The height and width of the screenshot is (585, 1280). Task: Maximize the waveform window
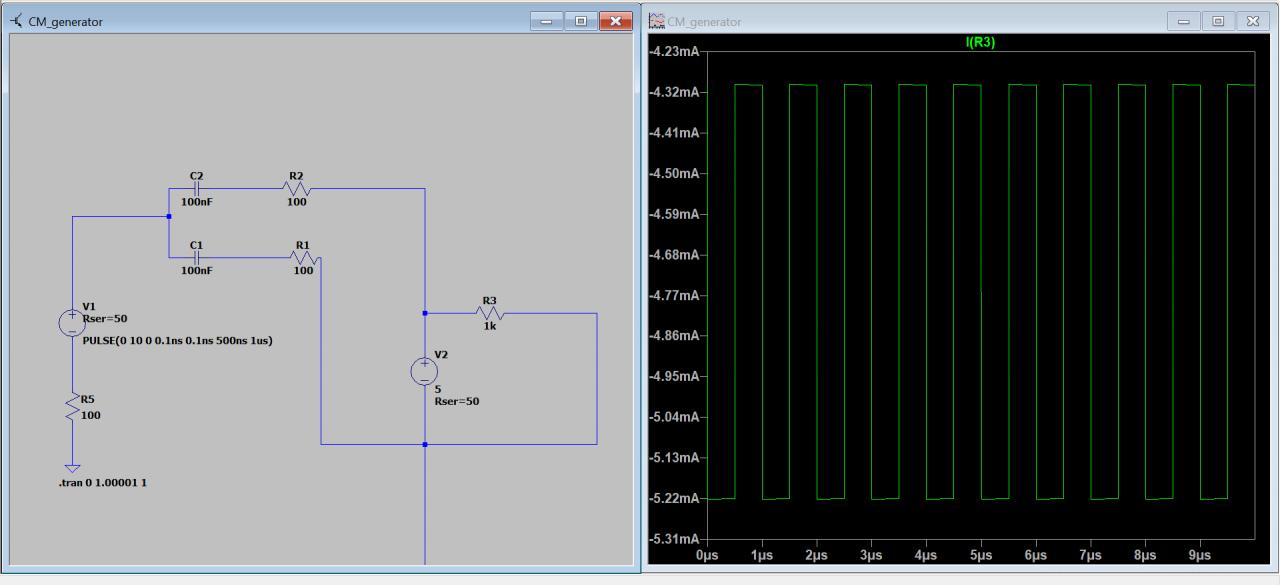[1218, 21]
